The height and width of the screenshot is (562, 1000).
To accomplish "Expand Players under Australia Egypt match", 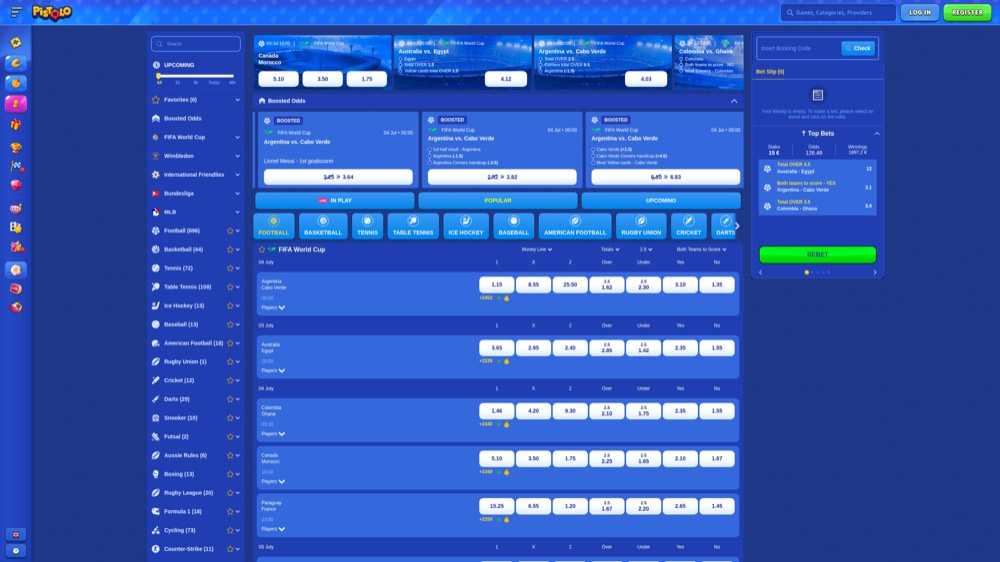I will (273, 371).
